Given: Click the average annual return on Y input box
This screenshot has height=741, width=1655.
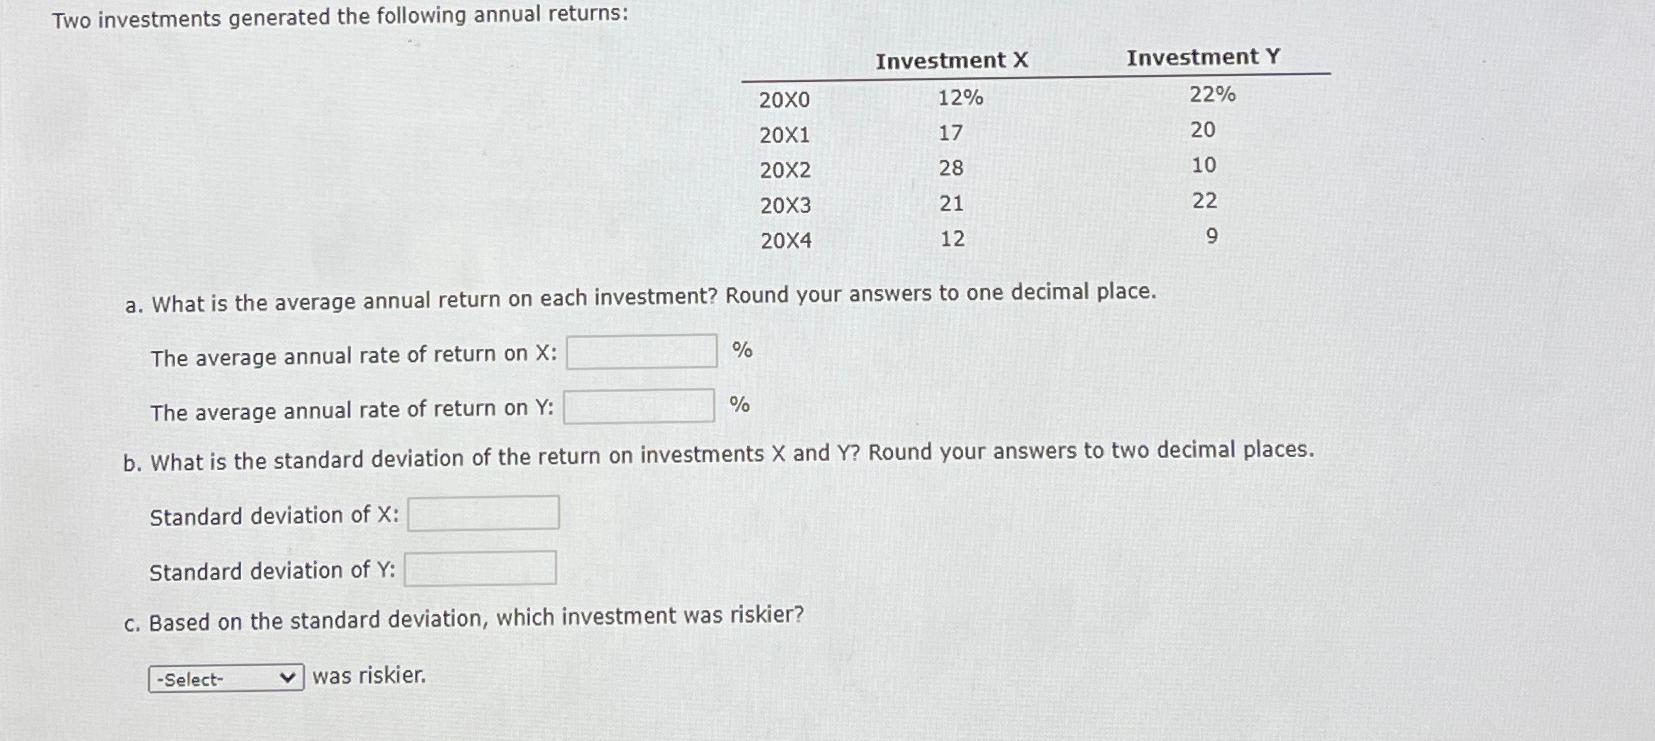Looking at the screenshot, I should (638, 405).
